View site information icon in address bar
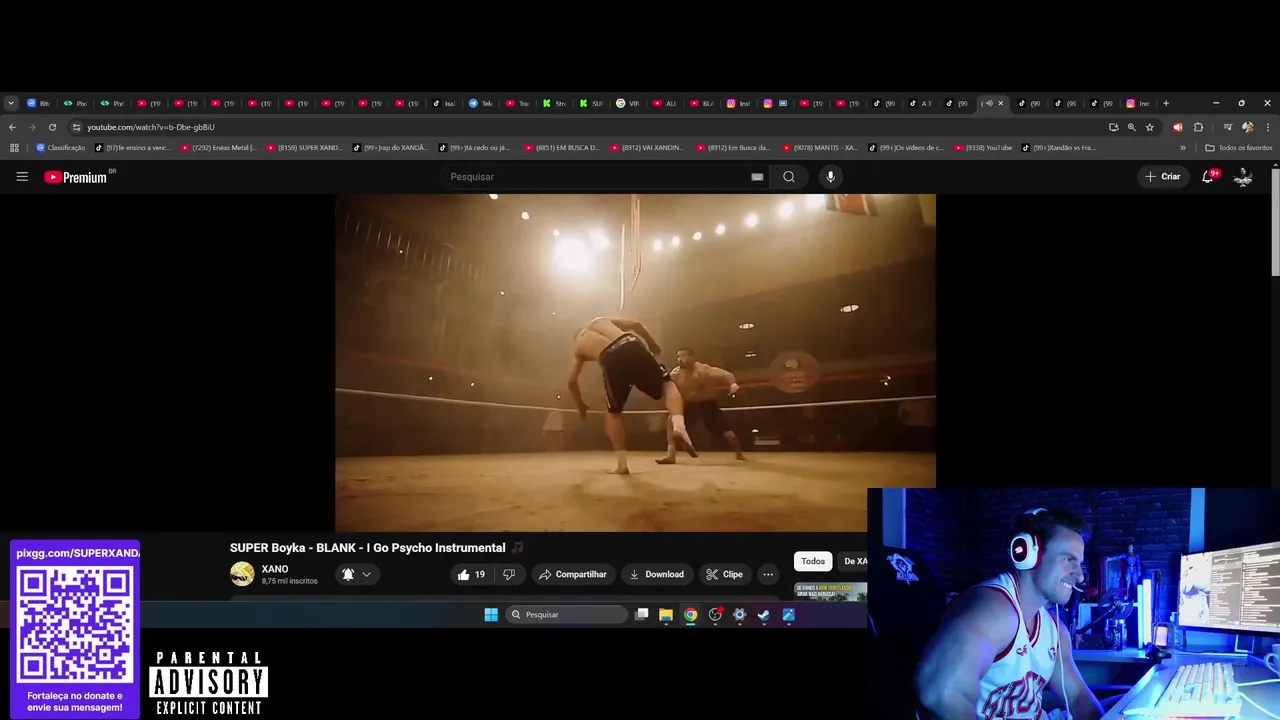The image size is (1280, 720). click(76, 127)
